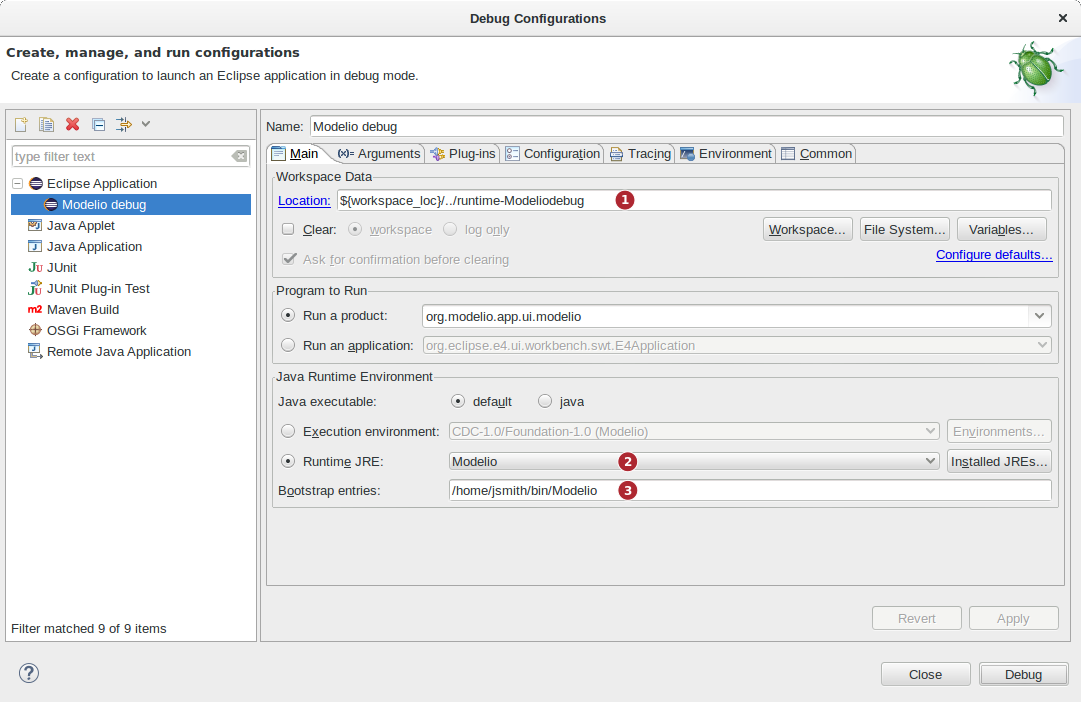
Task: Select the OSGi Framework configuration type
Action: tap(96, 330)
